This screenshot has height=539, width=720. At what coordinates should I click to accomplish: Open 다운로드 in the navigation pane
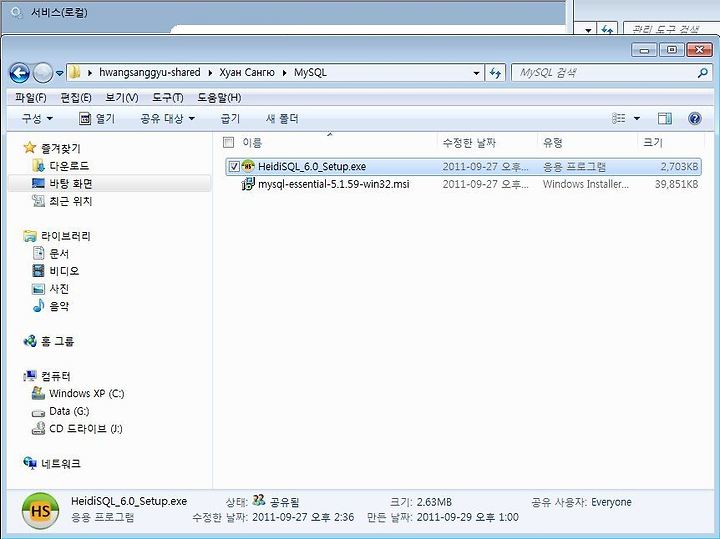pyautogui.click(x=69, y=166)
